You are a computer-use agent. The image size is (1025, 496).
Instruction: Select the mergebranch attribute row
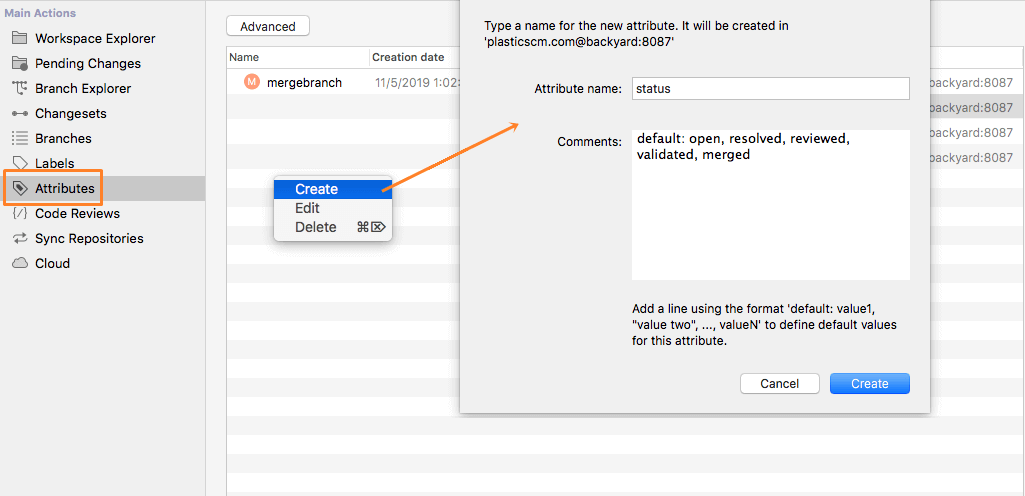343,83
